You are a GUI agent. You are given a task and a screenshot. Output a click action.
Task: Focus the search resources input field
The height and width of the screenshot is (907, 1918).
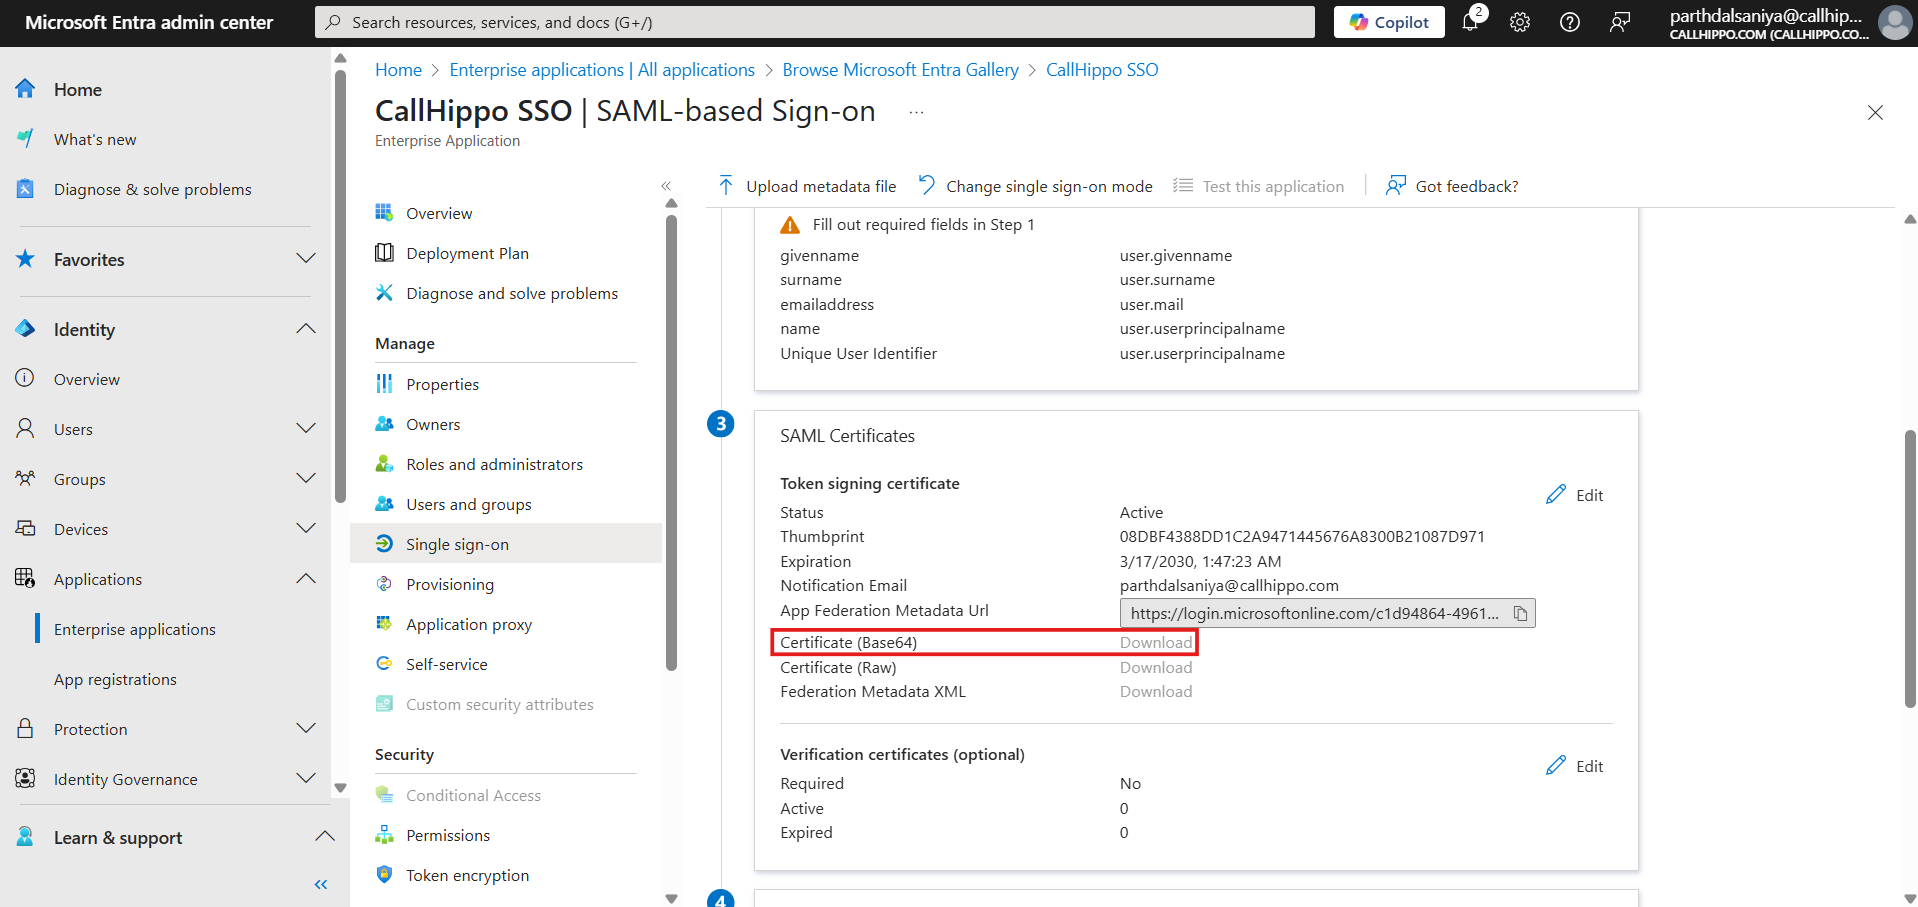tap(815, 22)
